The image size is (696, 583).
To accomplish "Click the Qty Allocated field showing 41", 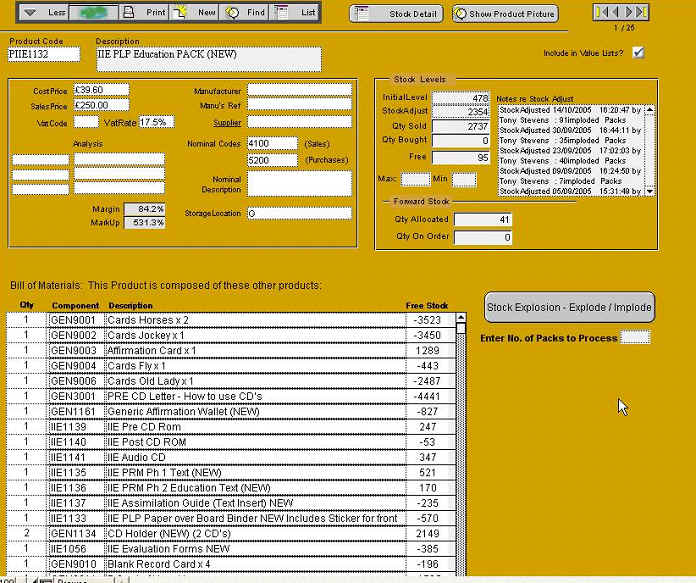I will click(x=483, y=219).
